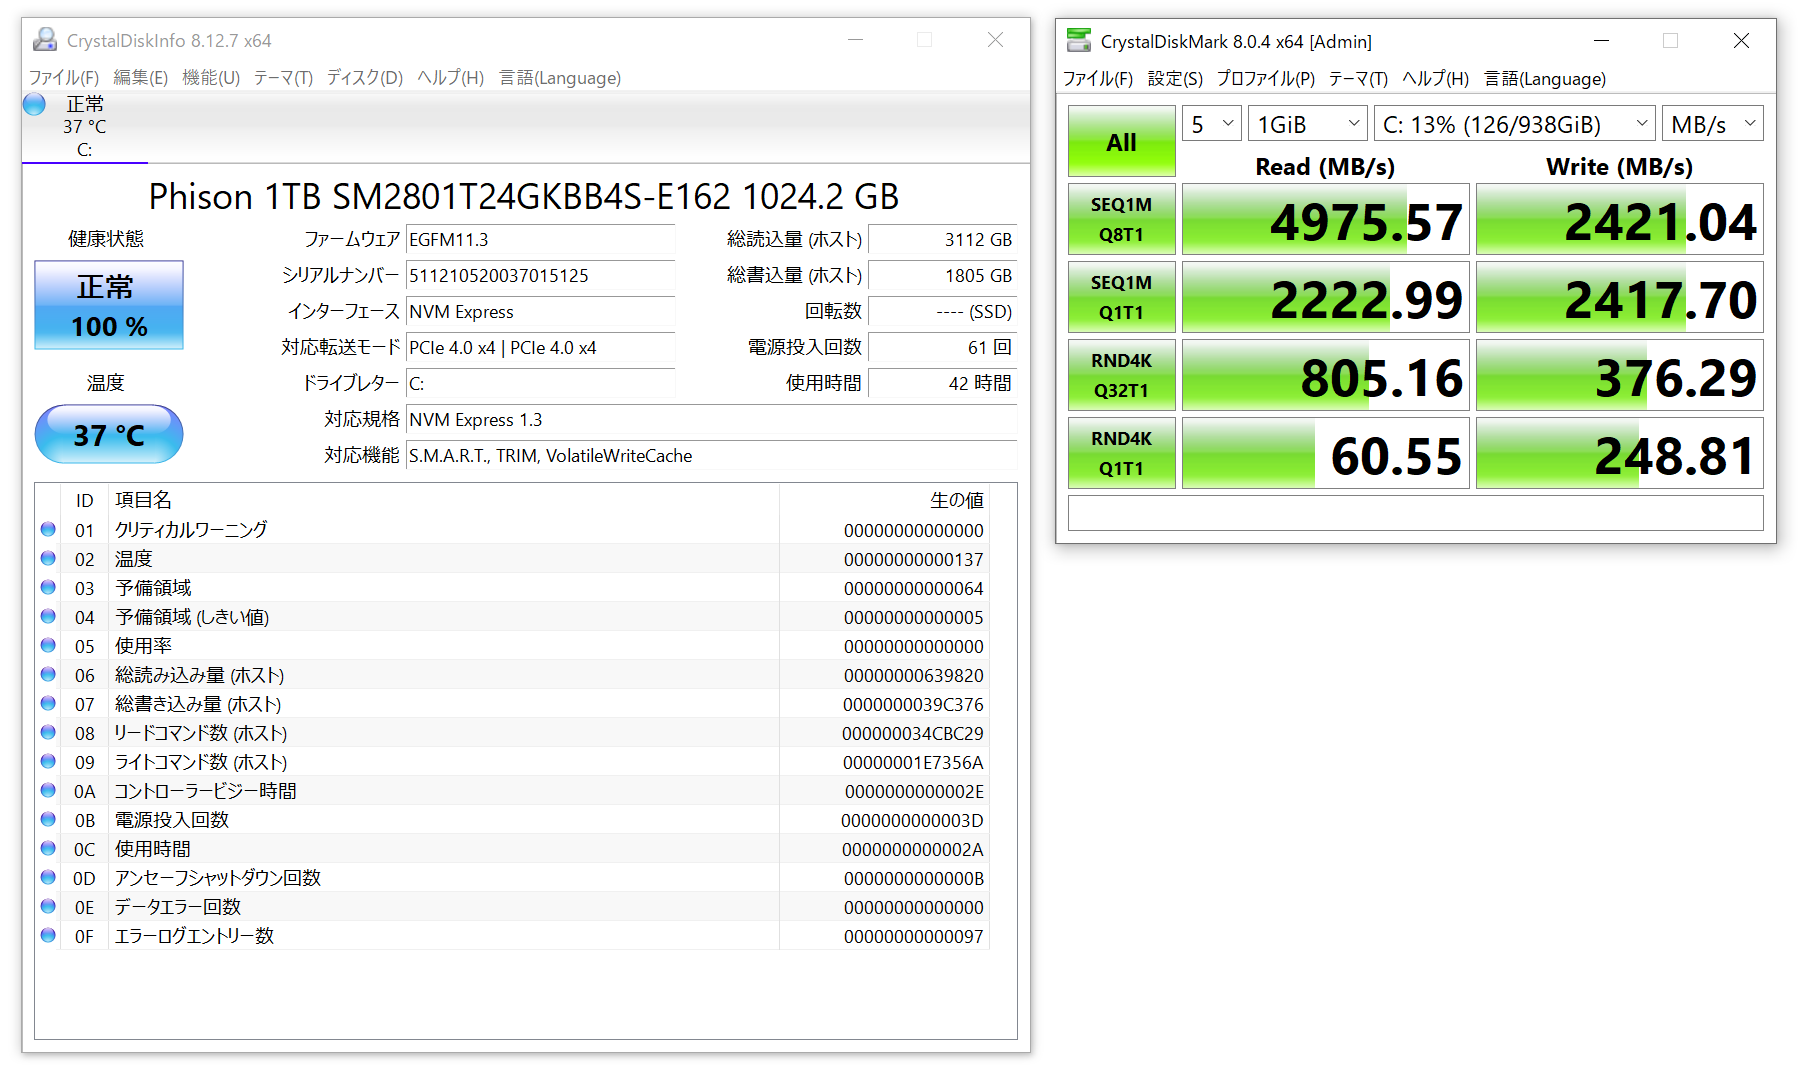Click status orb for エラーログエントリー数 row
This screenshot has width=1802, height=1081.
(x=48, y=935)
